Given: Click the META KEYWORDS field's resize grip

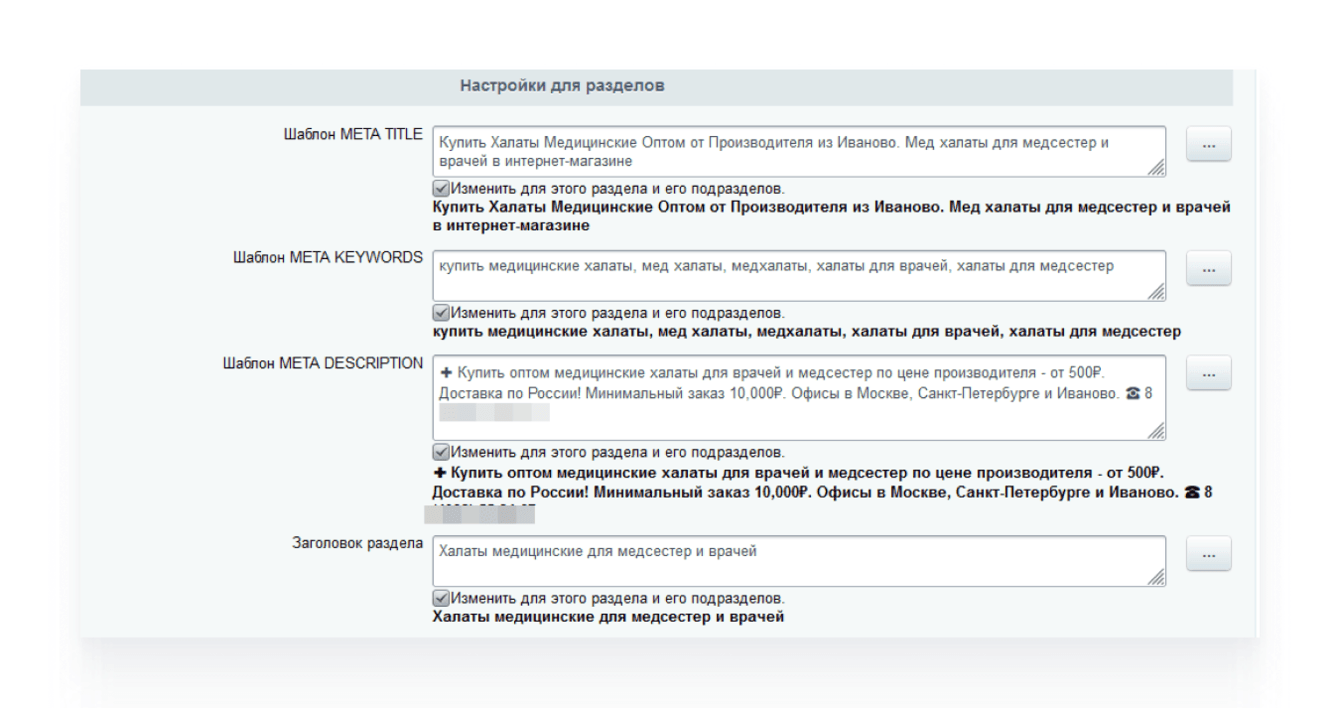Looking at the screenshot, I should tap(1157, 293).
